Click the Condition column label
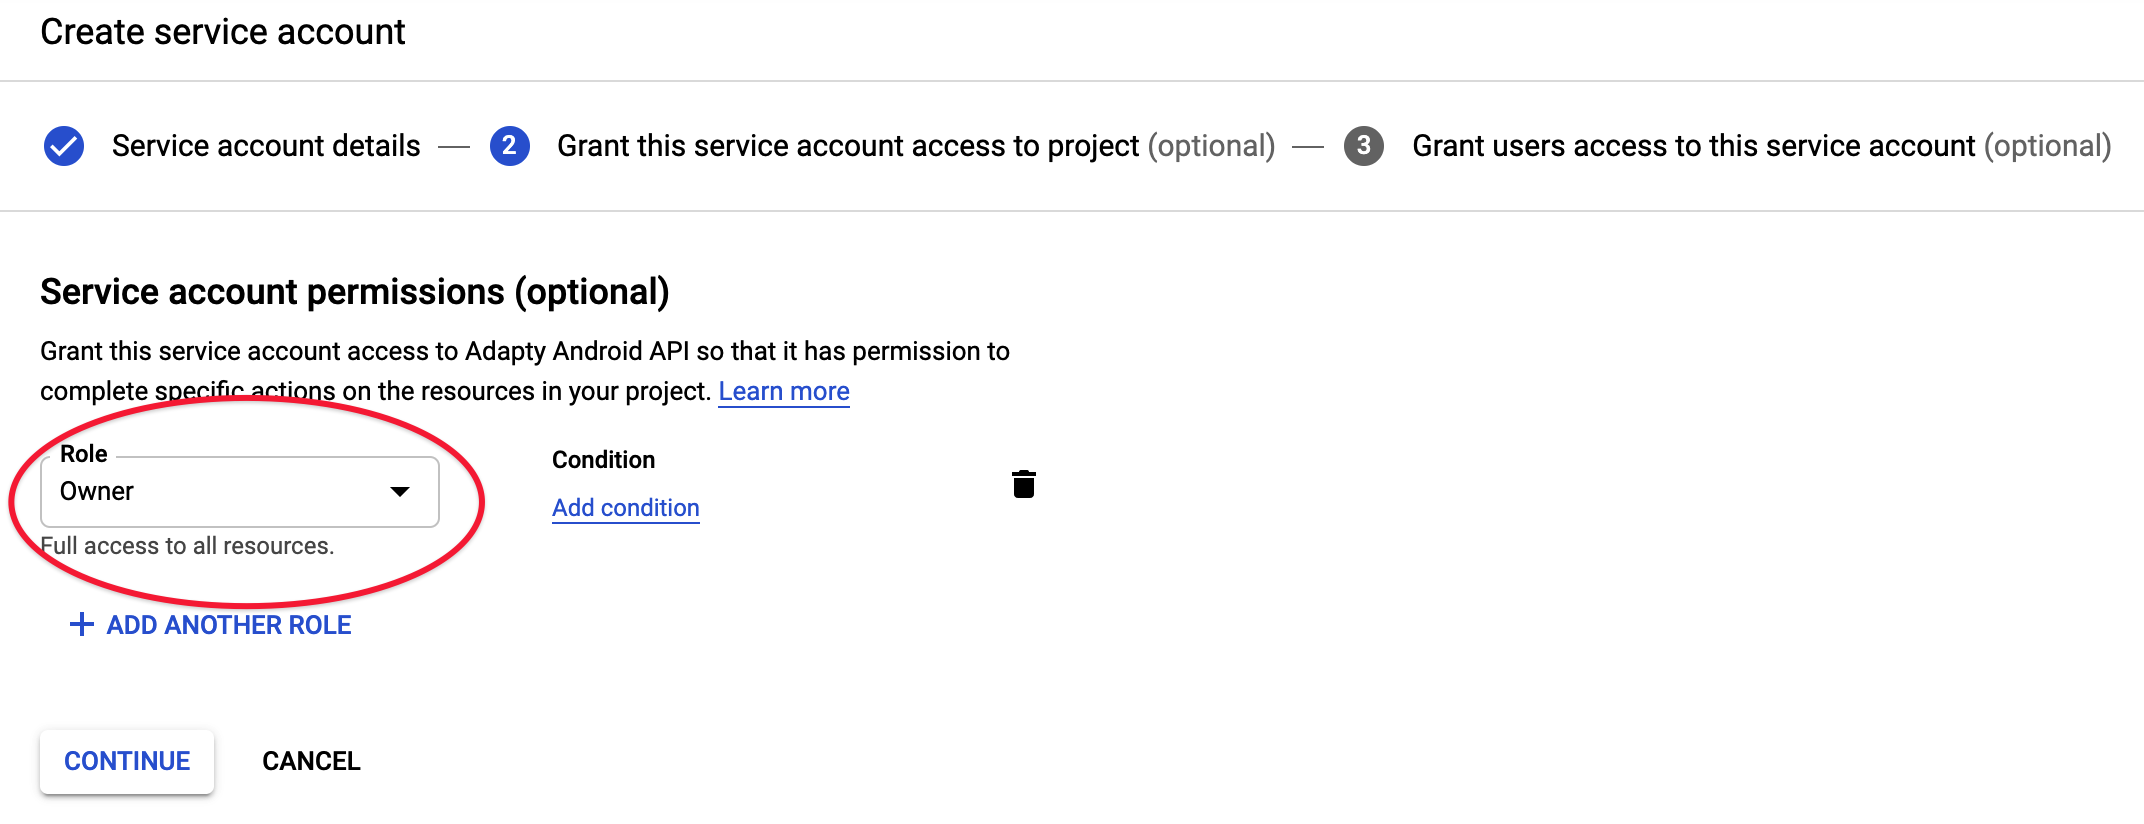2144x824 pixels. pos(603,460)
